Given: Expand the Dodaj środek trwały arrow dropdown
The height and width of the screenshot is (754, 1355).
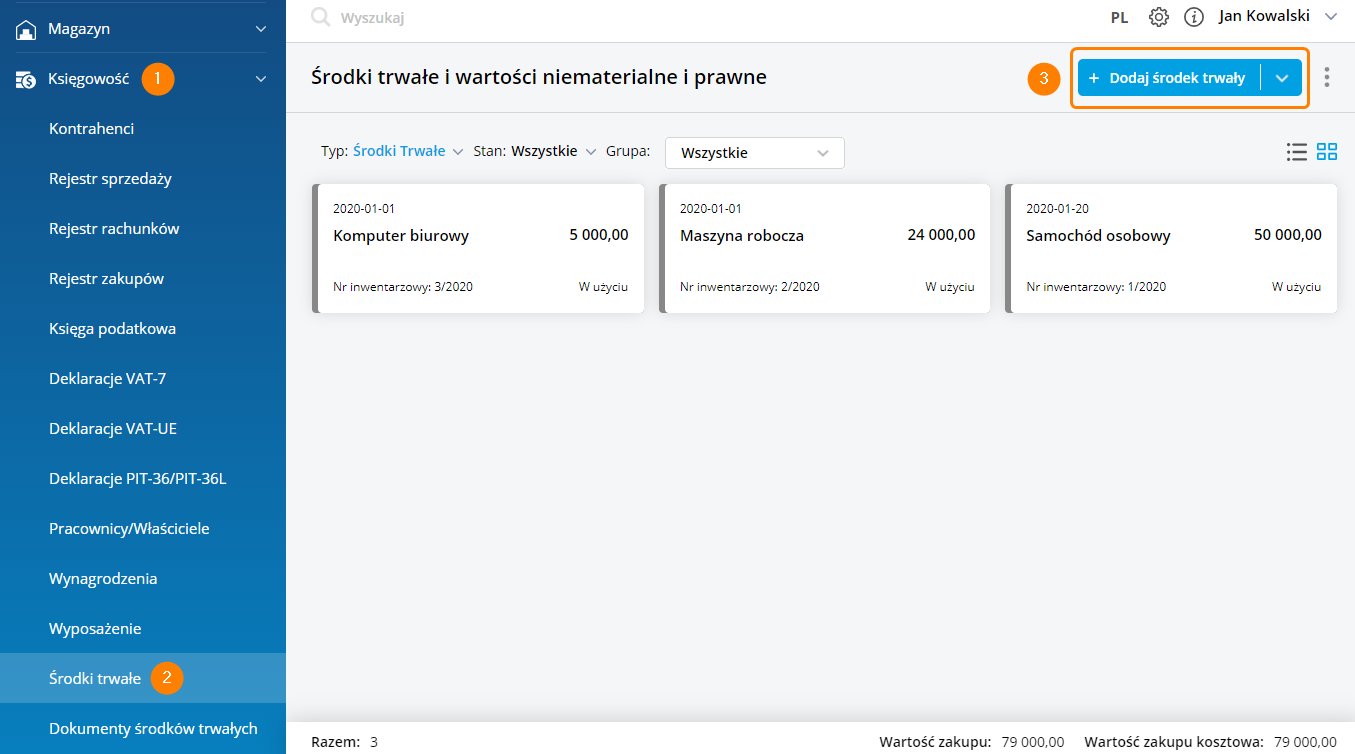Looking at the screenshot, I should [1282, 78].
